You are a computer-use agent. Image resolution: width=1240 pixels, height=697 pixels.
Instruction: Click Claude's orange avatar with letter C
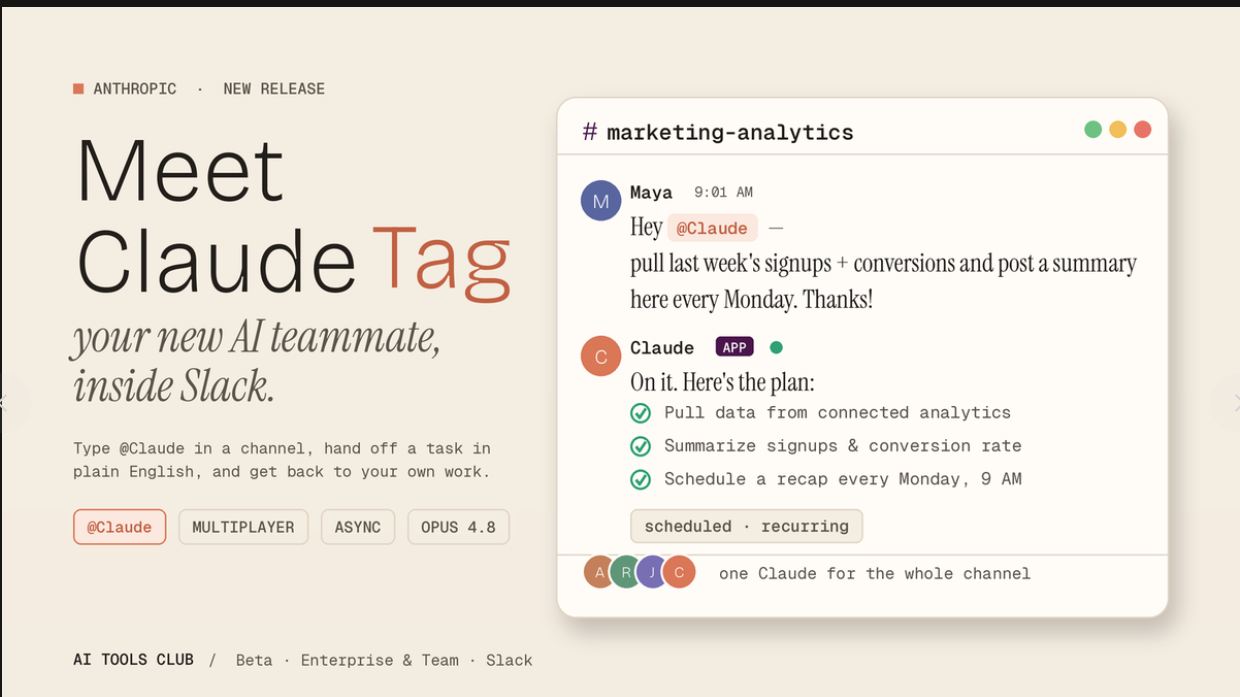(x=601, y=356)
